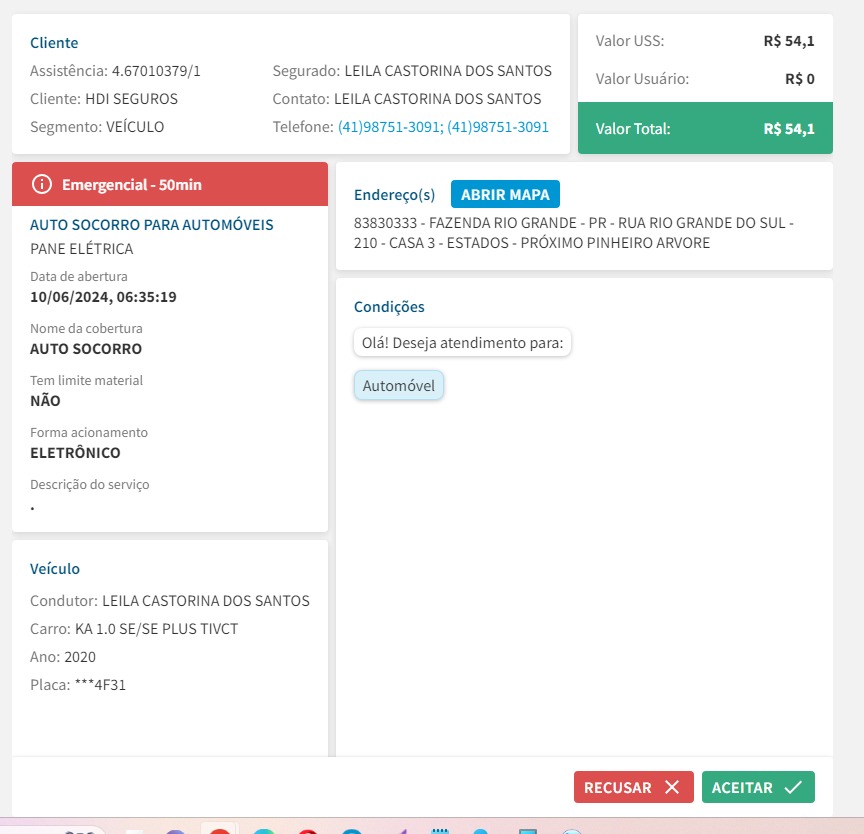Click the Veículo section heading
Image resolution: width=864 pixels, height=834 pixels.
[55, 569]
